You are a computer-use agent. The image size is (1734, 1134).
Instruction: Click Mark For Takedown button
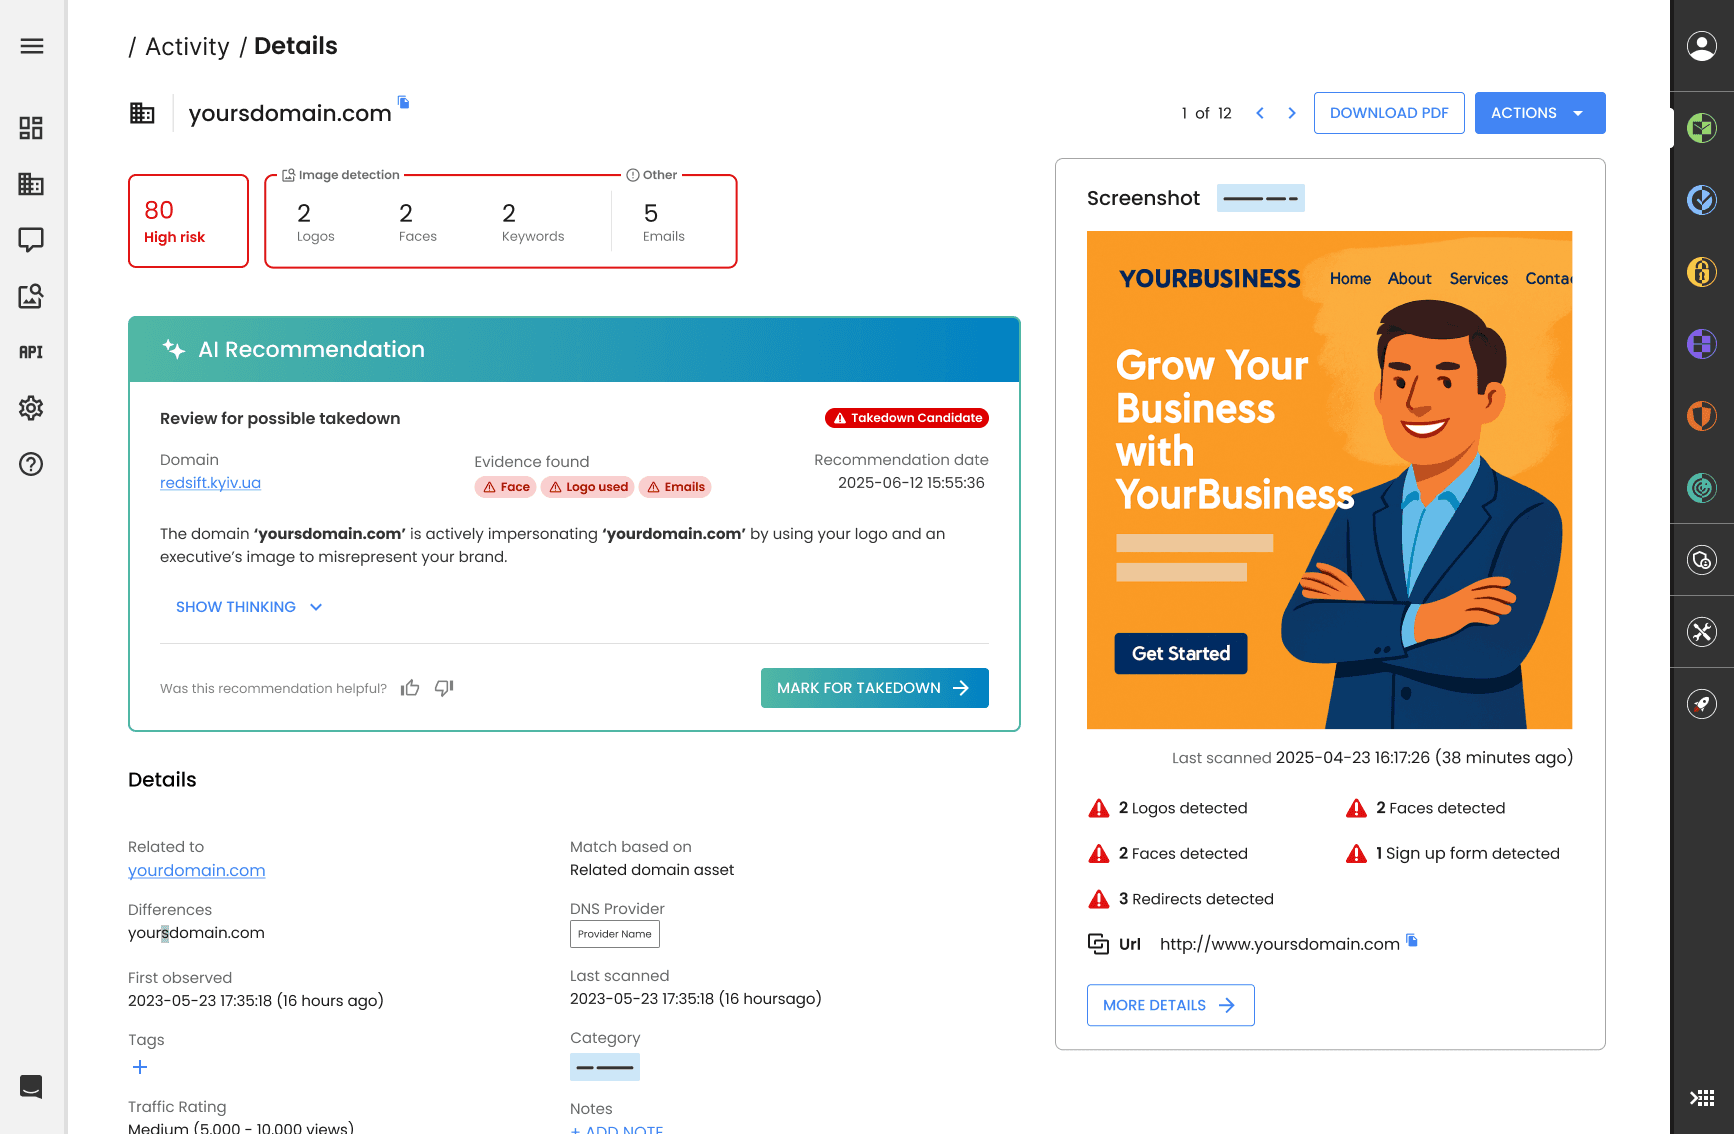(873, 688)
